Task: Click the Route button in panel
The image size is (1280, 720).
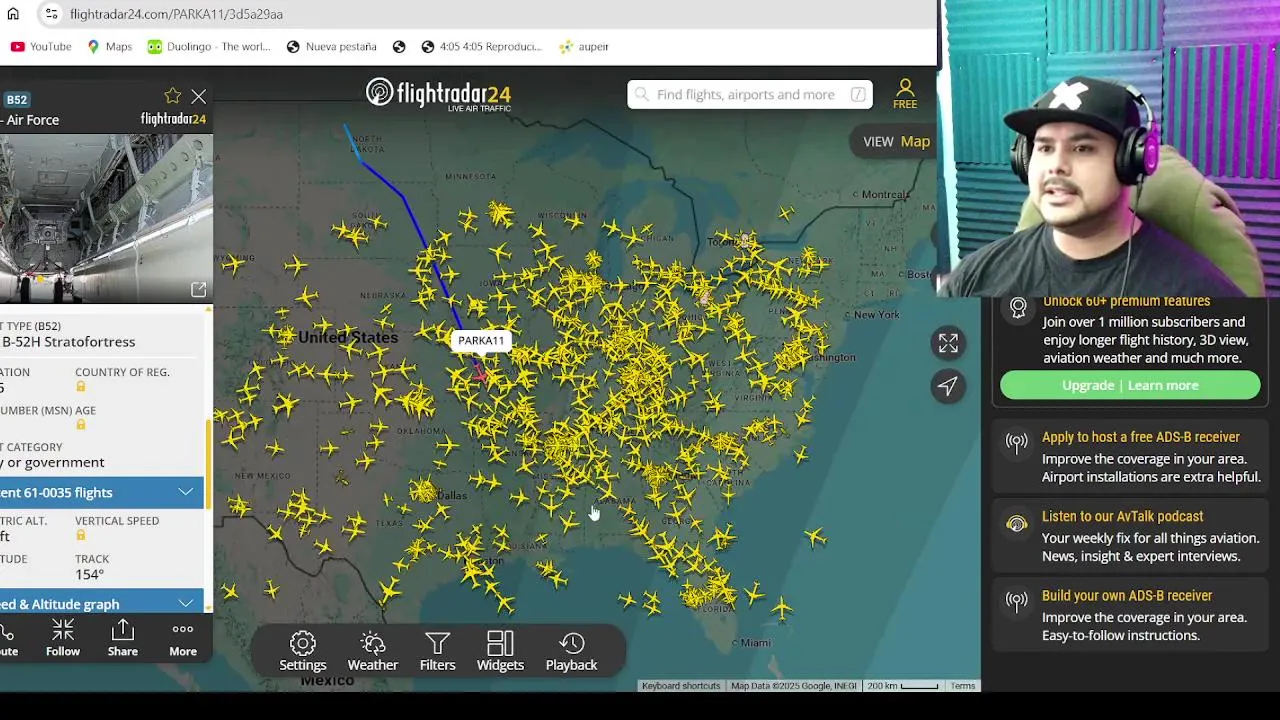Action: tap(8, 638)
